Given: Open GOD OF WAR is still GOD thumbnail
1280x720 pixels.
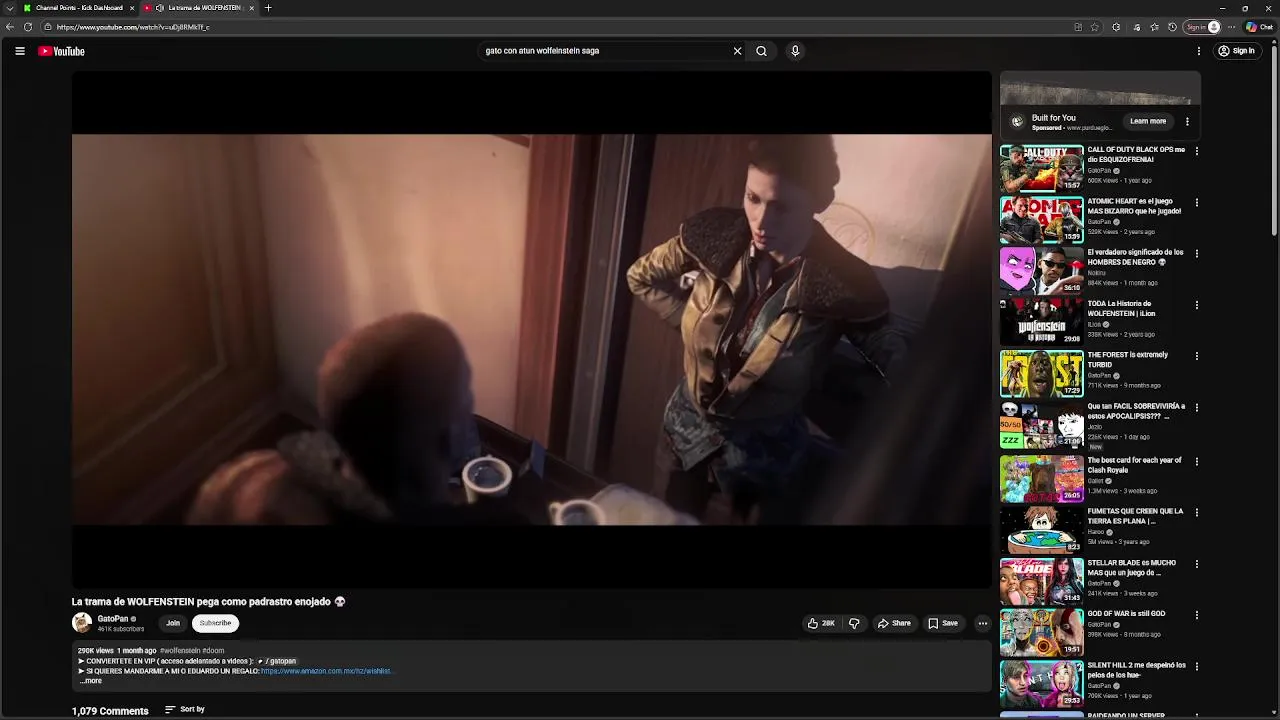Looking at the screenshot, I should pos(1042,632).
